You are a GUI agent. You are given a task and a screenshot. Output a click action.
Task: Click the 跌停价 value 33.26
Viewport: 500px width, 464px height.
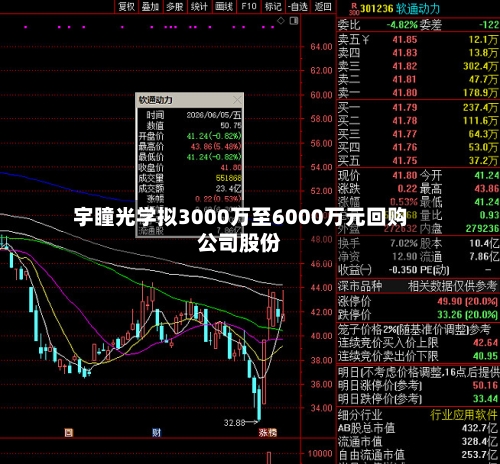[450, 315]
